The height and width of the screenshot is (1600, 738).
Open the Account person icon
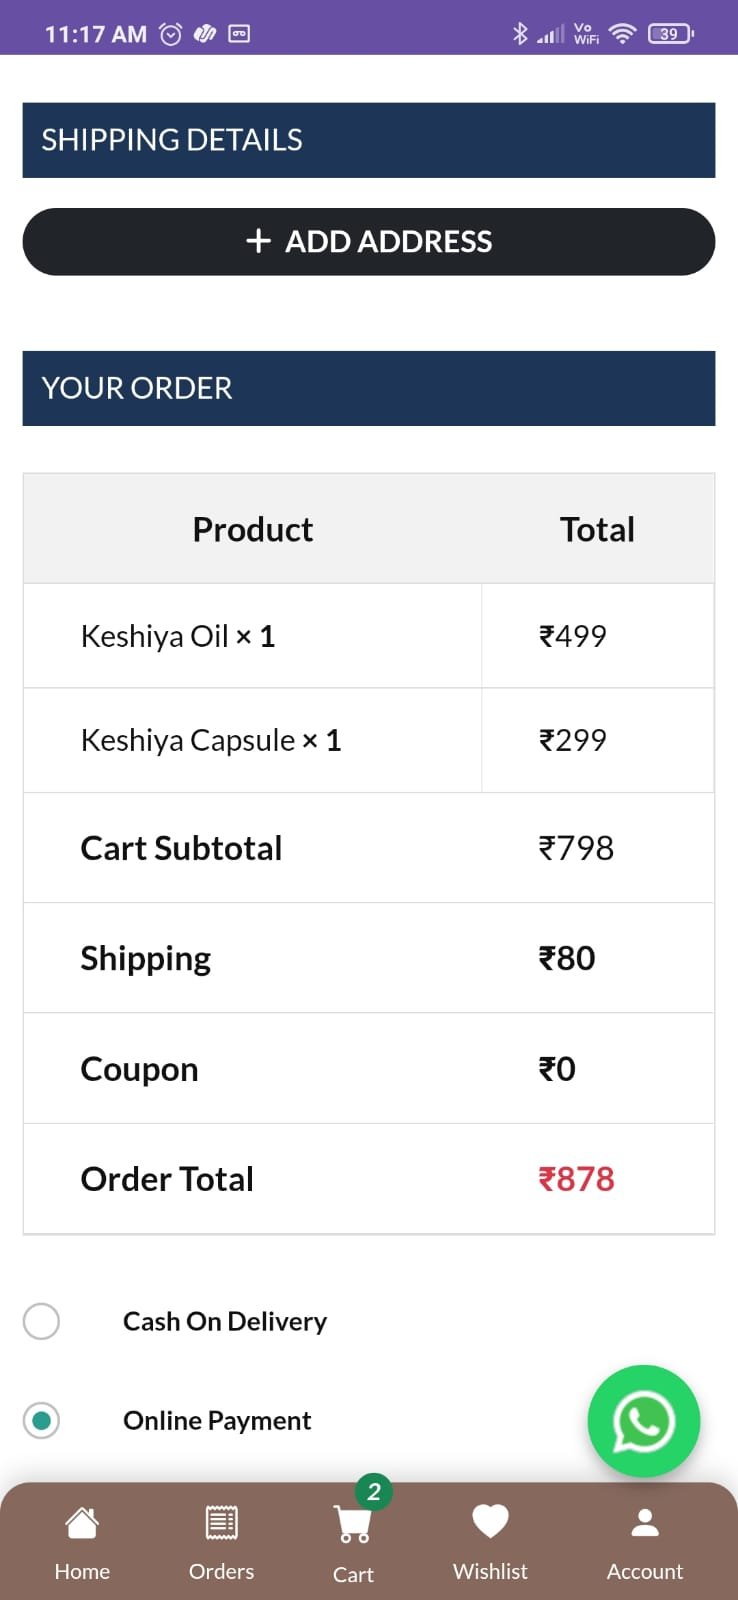tap(645, 1523)
